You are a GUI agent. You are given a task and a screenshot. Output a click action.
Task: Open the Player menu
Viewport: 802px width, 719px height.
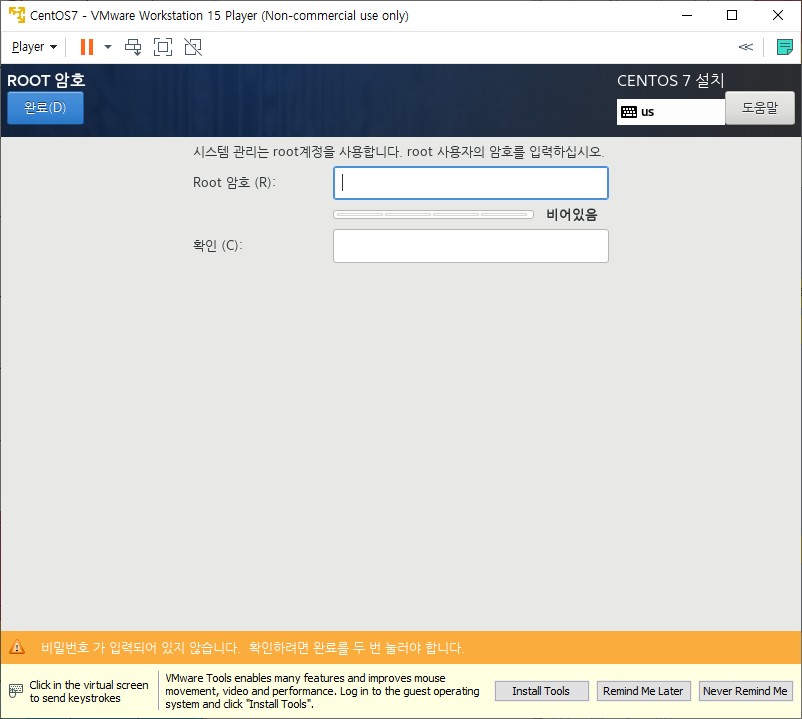[x=34, y=47]
